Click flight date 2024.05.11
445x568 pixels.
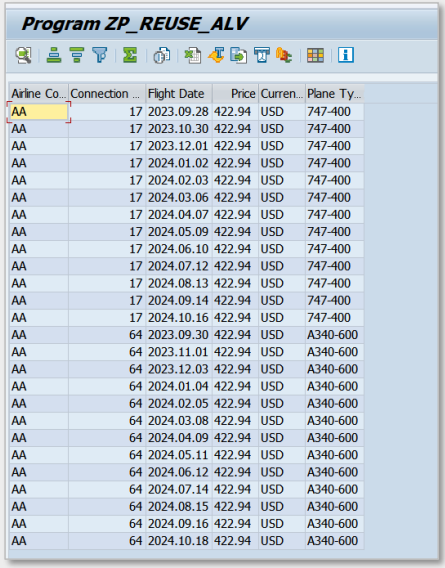tap(179, 455)
